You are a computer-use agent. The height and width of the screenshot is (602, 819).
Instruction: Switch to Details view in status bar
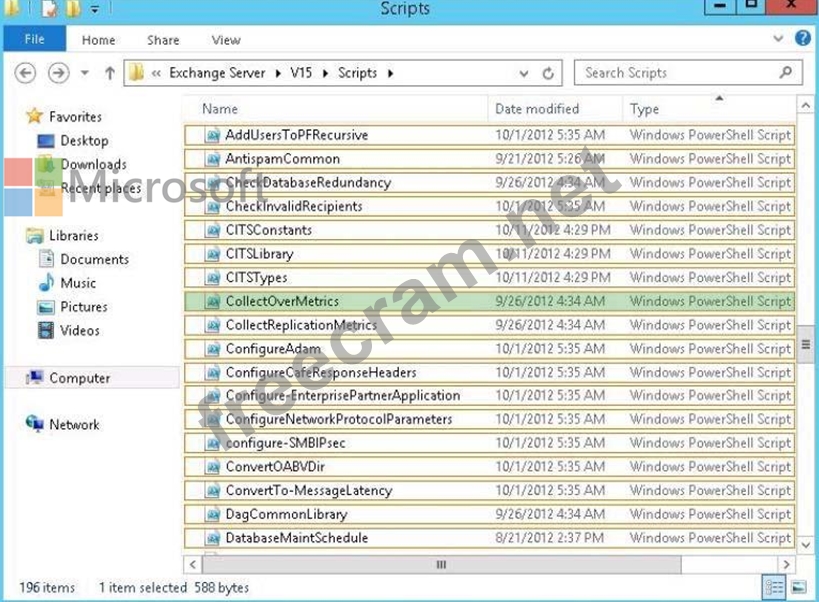pyautogui.click(x=774, y=588)
